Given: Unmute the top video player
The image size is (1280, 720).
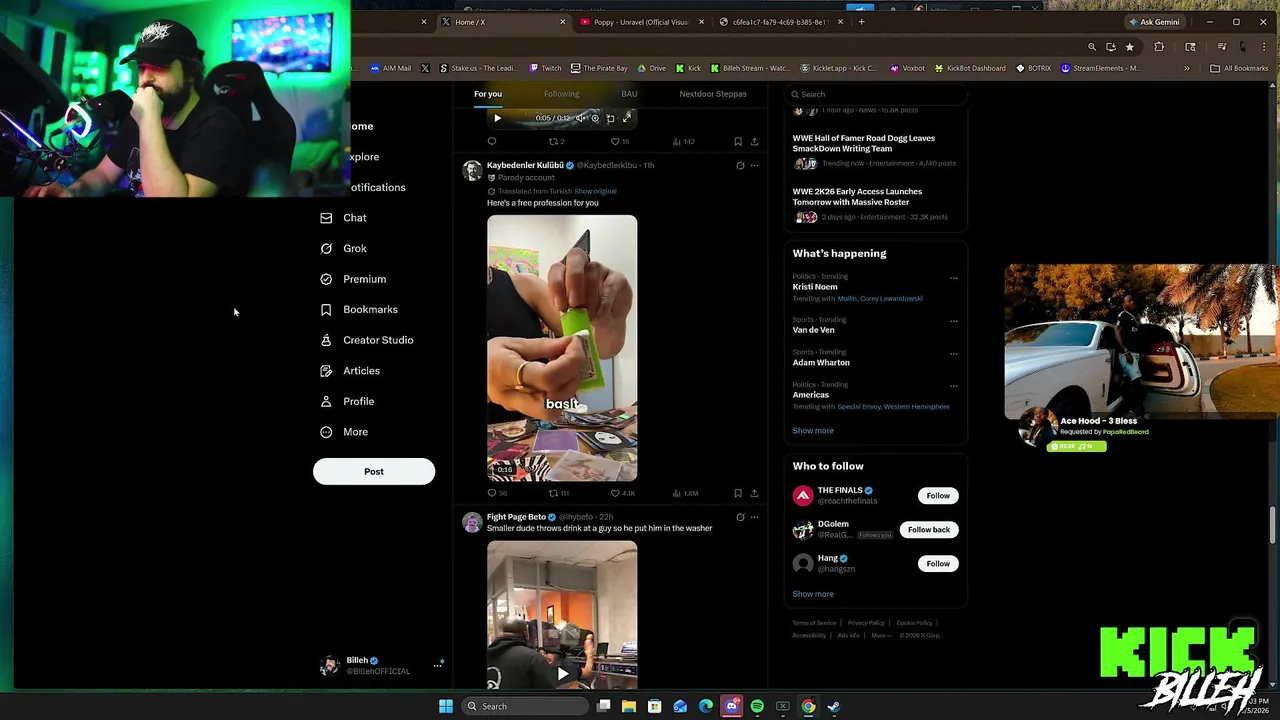Looking at the screenshot, I should (579, 118).
